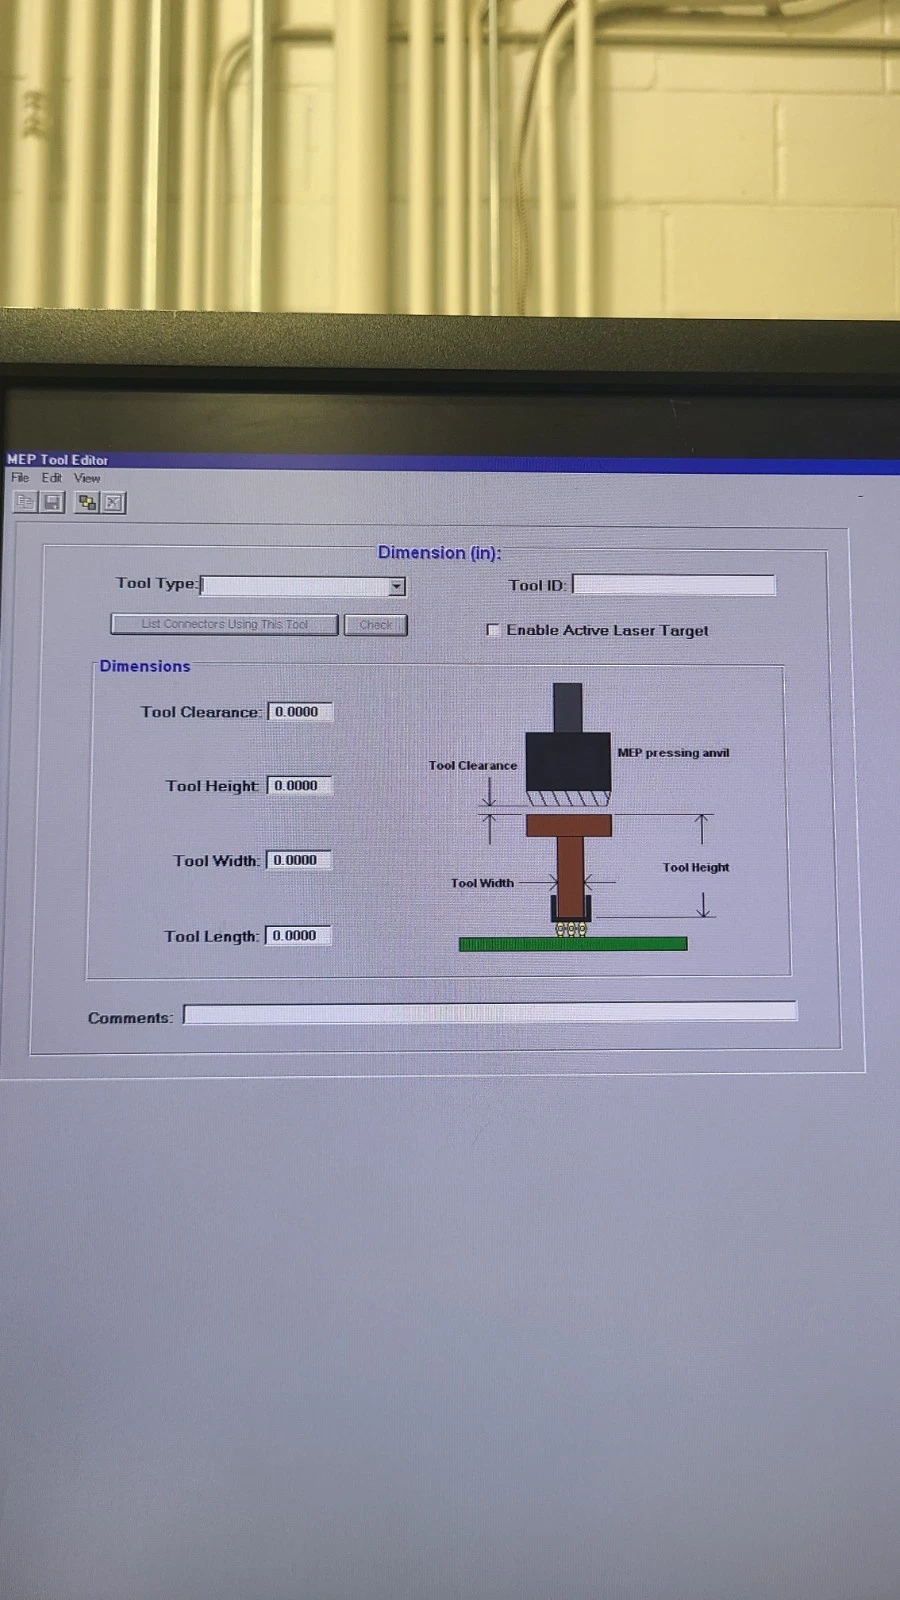Open the File menu

[20, 478]
